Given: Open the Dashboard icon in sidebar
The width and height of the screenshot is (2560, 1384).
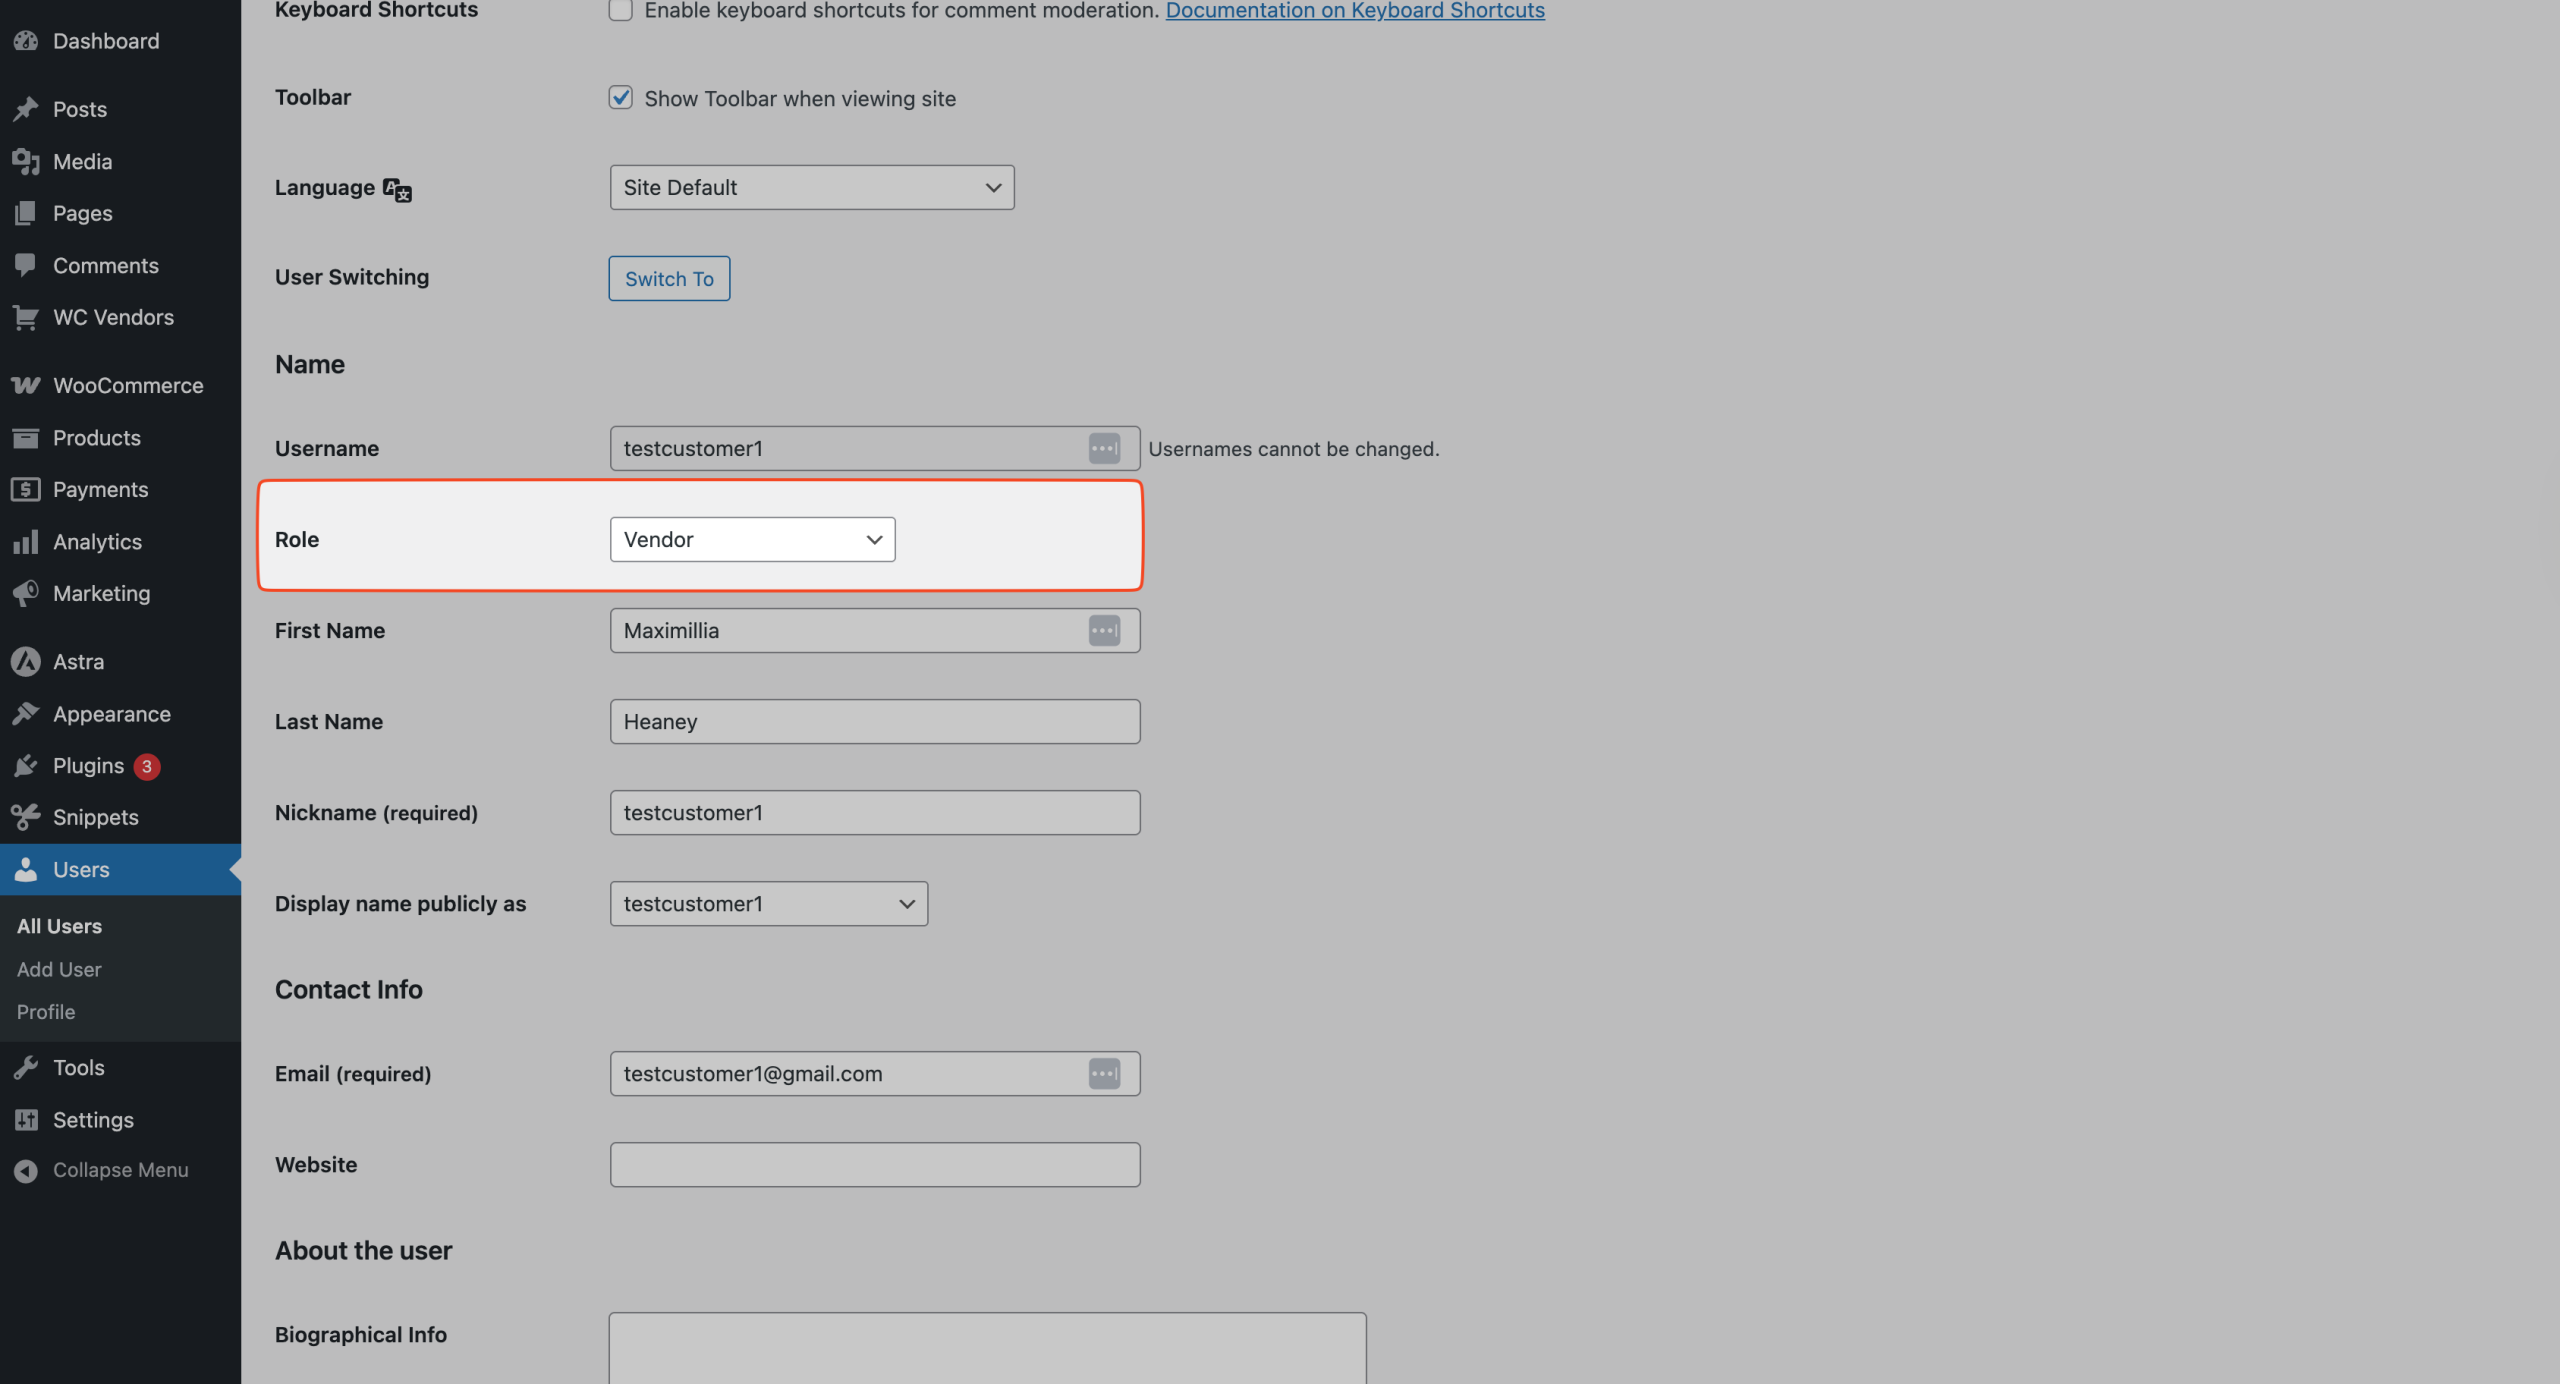Looking at the screenshot, I should click(x=26, y=41).
